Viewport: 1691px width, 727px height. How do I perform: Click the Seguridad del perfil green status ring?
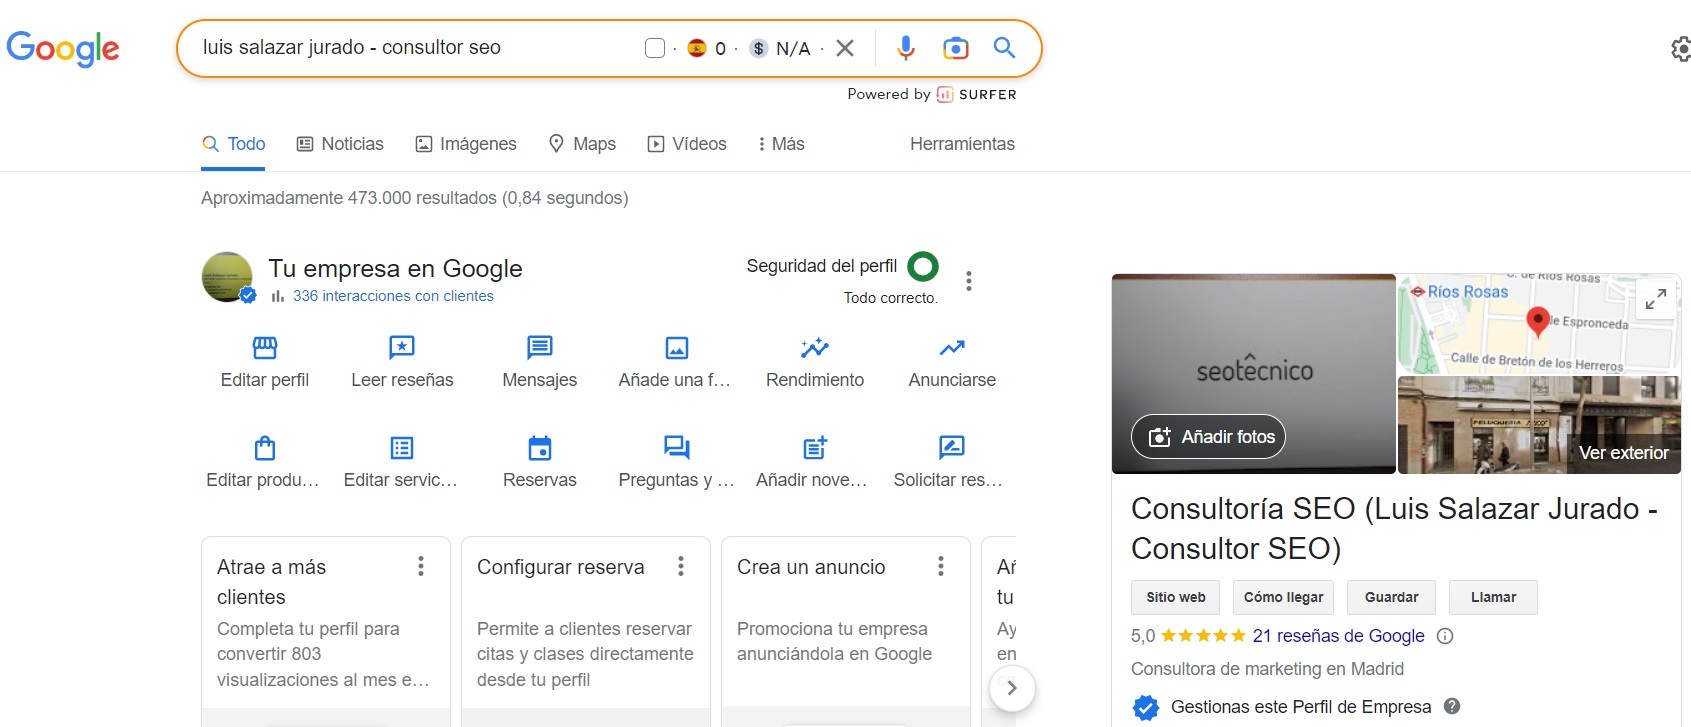tap(923, 266)
